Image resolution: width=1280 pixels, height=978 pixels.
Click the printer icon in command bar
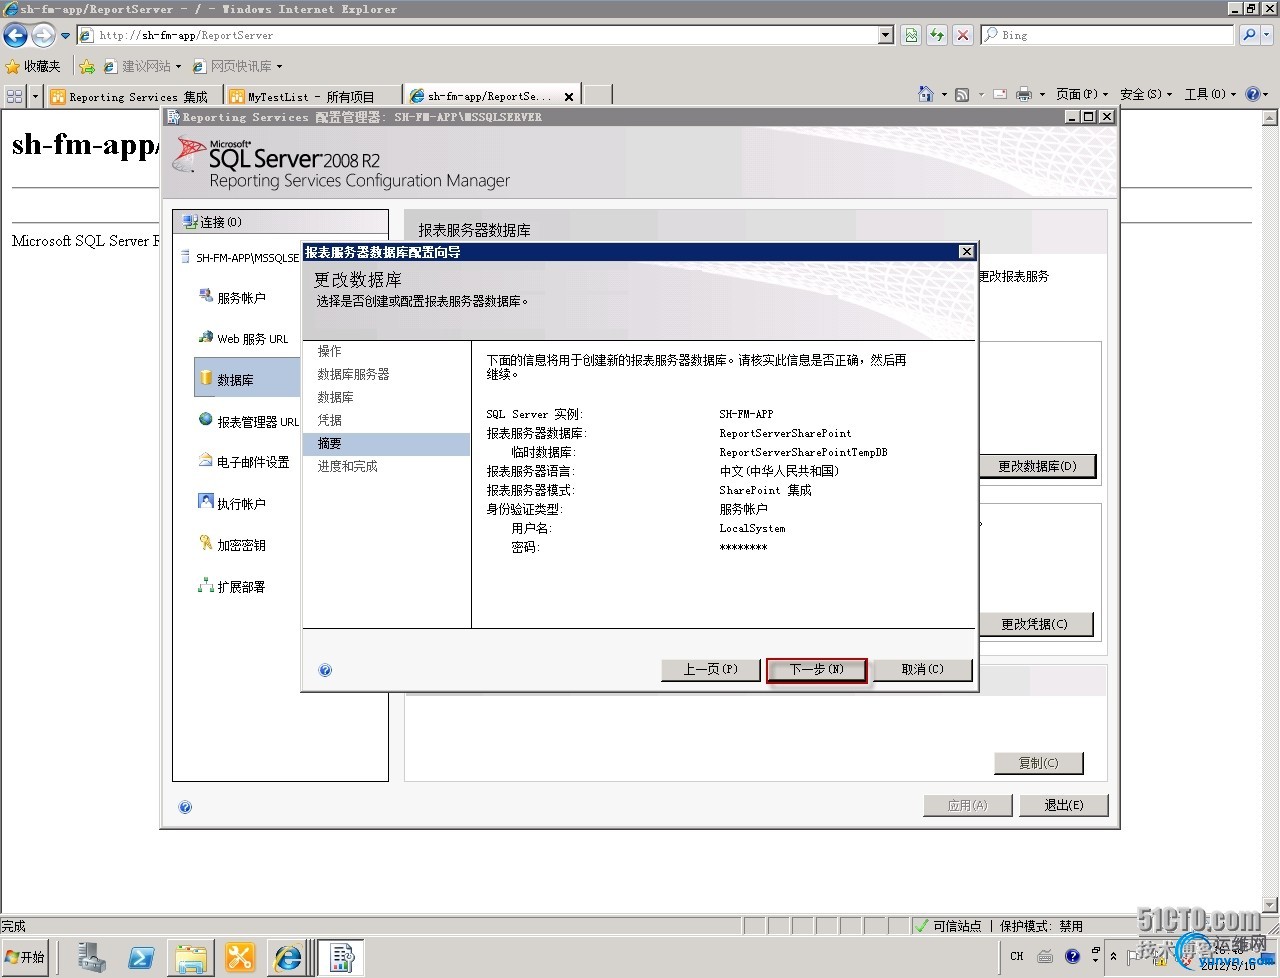[x=1024, y=94]
